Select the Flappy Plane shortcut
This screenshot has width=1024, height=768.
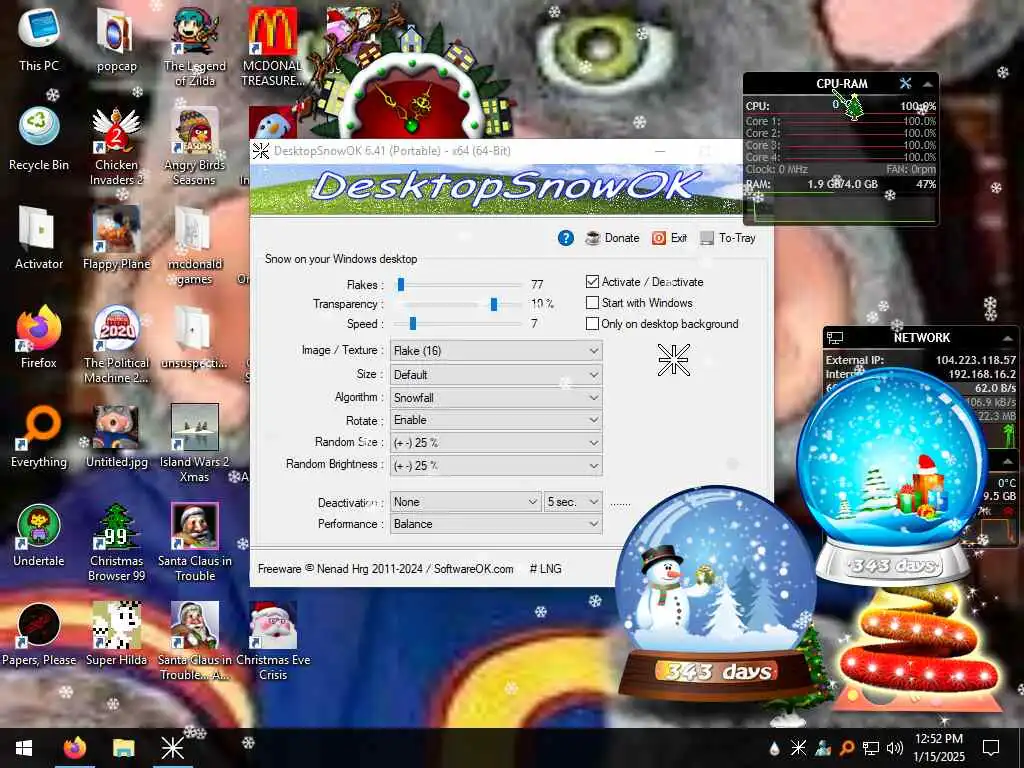116,238
